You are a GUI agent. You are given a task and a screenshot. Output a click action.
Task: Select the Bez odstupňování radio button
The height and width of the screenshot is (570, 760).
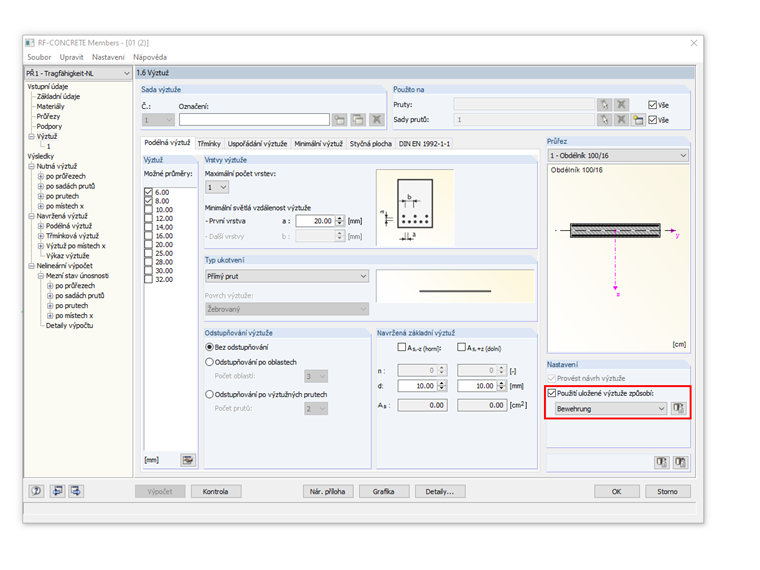[209, 347]
